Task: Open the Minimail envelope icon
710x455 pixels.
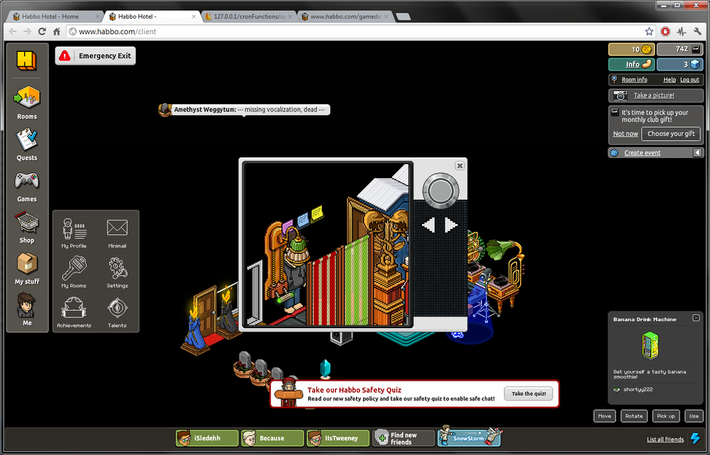Action: [117, 228]
